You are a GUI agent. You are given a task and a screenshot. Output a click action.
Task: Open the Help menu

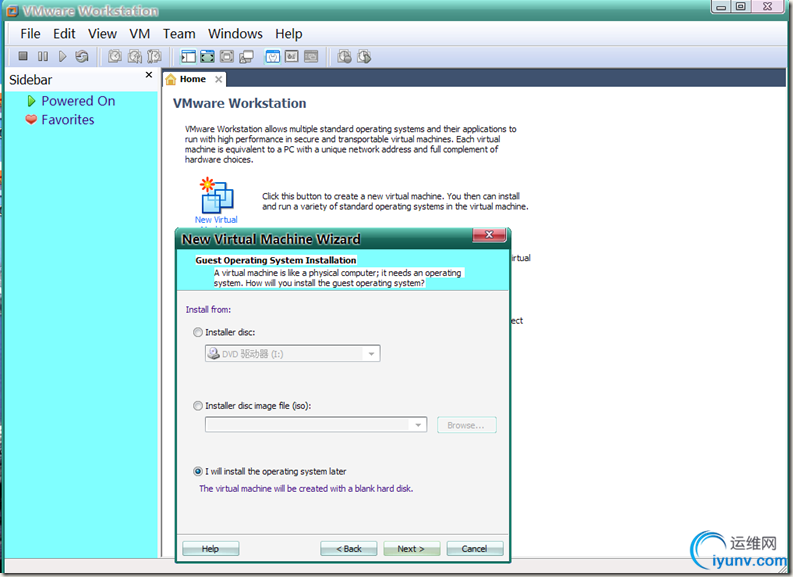(x=289, y=34)
